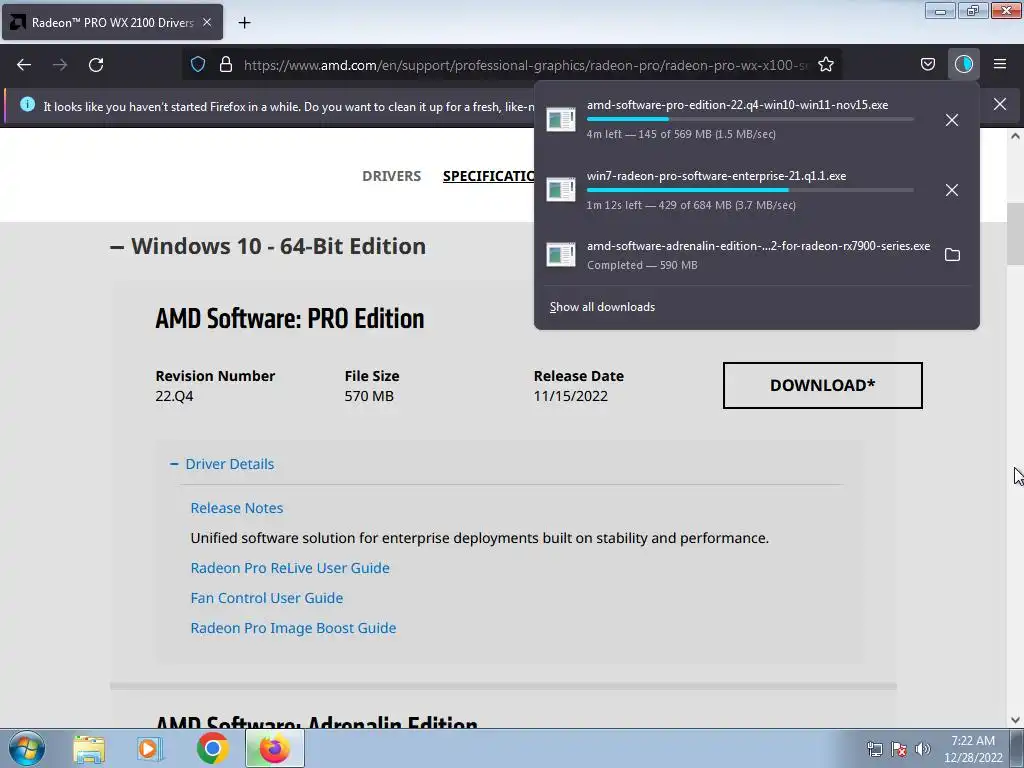The width and height of the screenshot is (1024, 768).
Task: Click the adrenalin-edition download file icon
Action: tap(560, 255)
